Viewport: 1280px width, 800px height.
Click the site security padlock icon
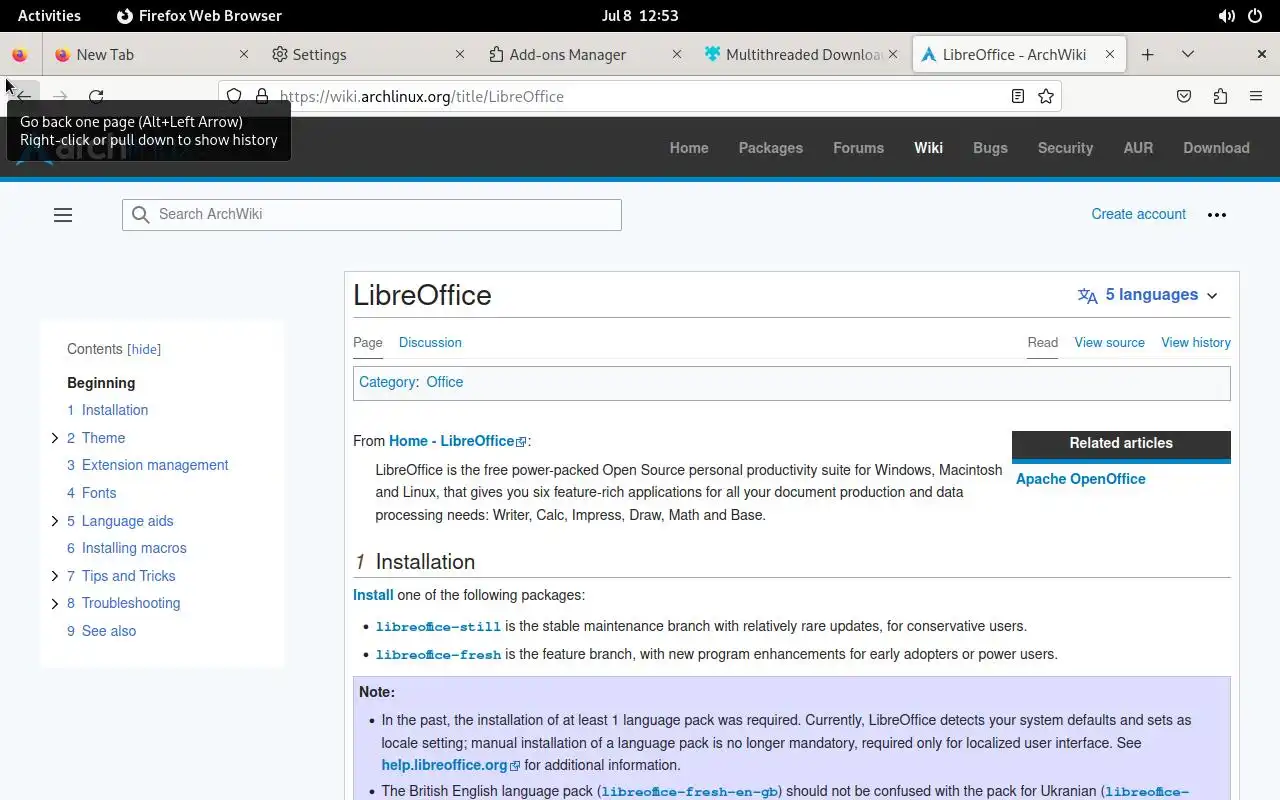(x=262, y=96)
